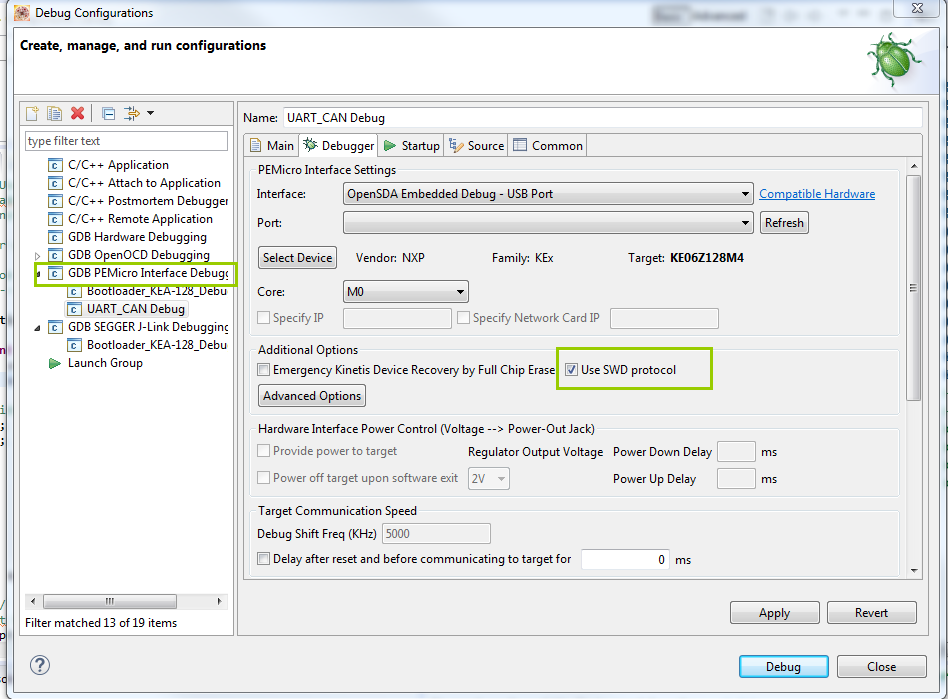This screenshot has width=948, height=699.
Task: Switch to the Common tab
Action: [x=548, y=146]
